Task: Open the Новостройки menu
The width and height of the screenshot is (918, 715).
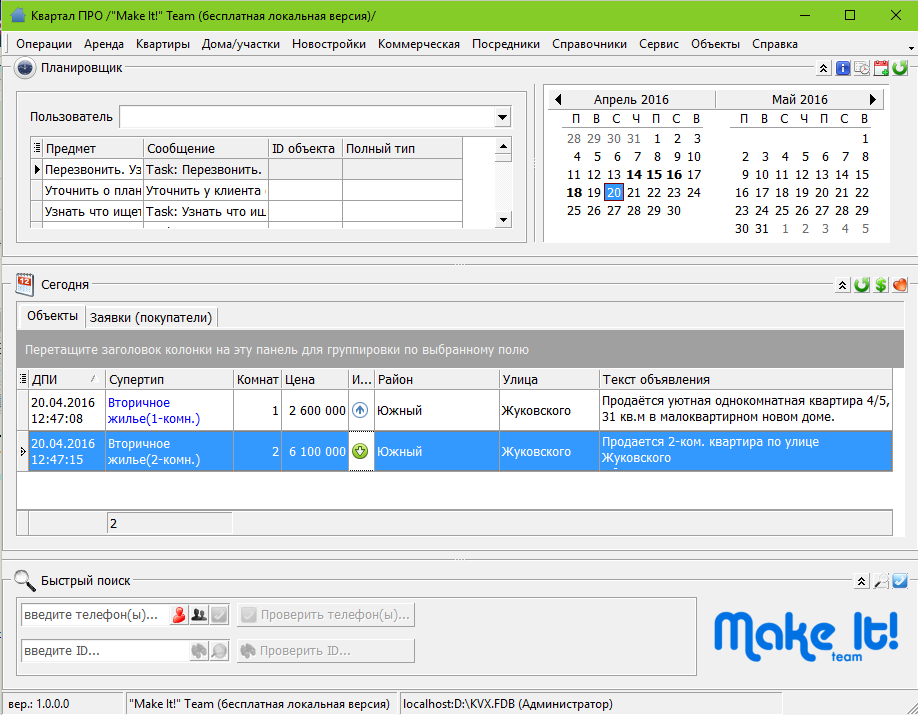Action: click(329, 44)
